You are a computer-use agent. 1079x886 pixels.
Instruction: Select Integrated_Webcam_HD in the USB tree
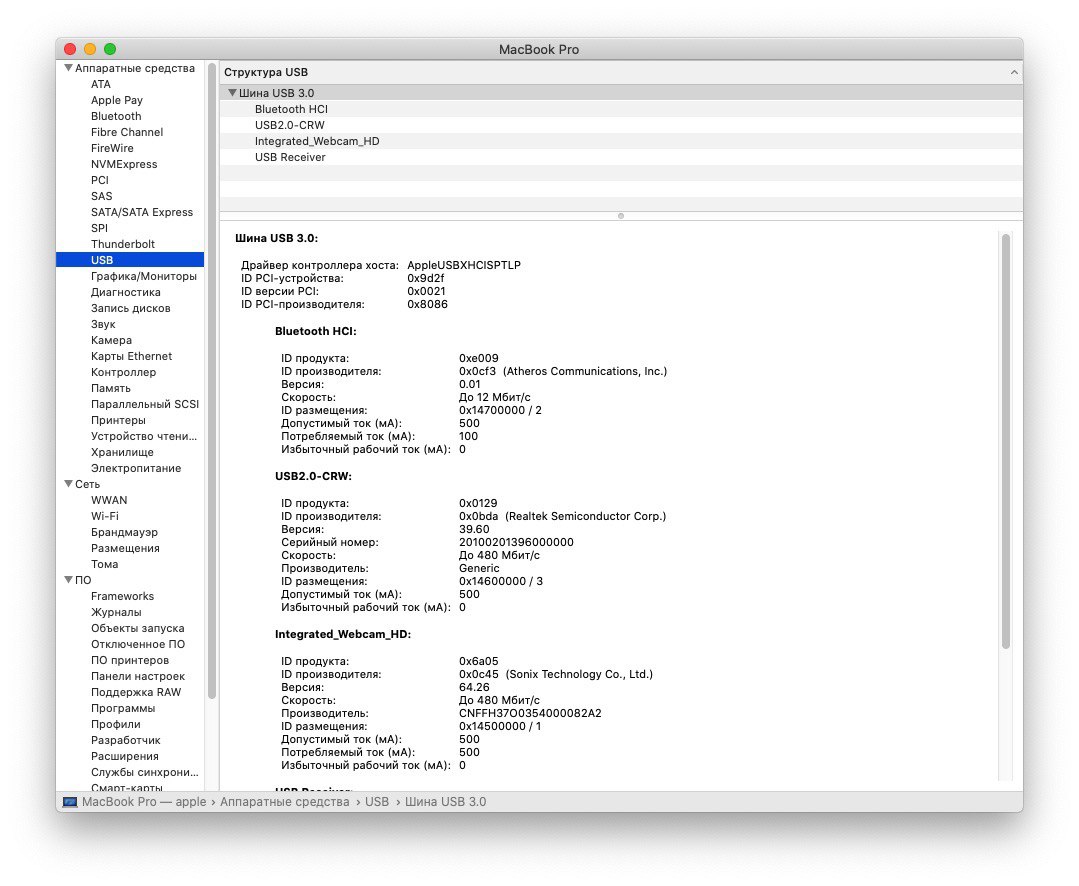click(x=317, y=141)
